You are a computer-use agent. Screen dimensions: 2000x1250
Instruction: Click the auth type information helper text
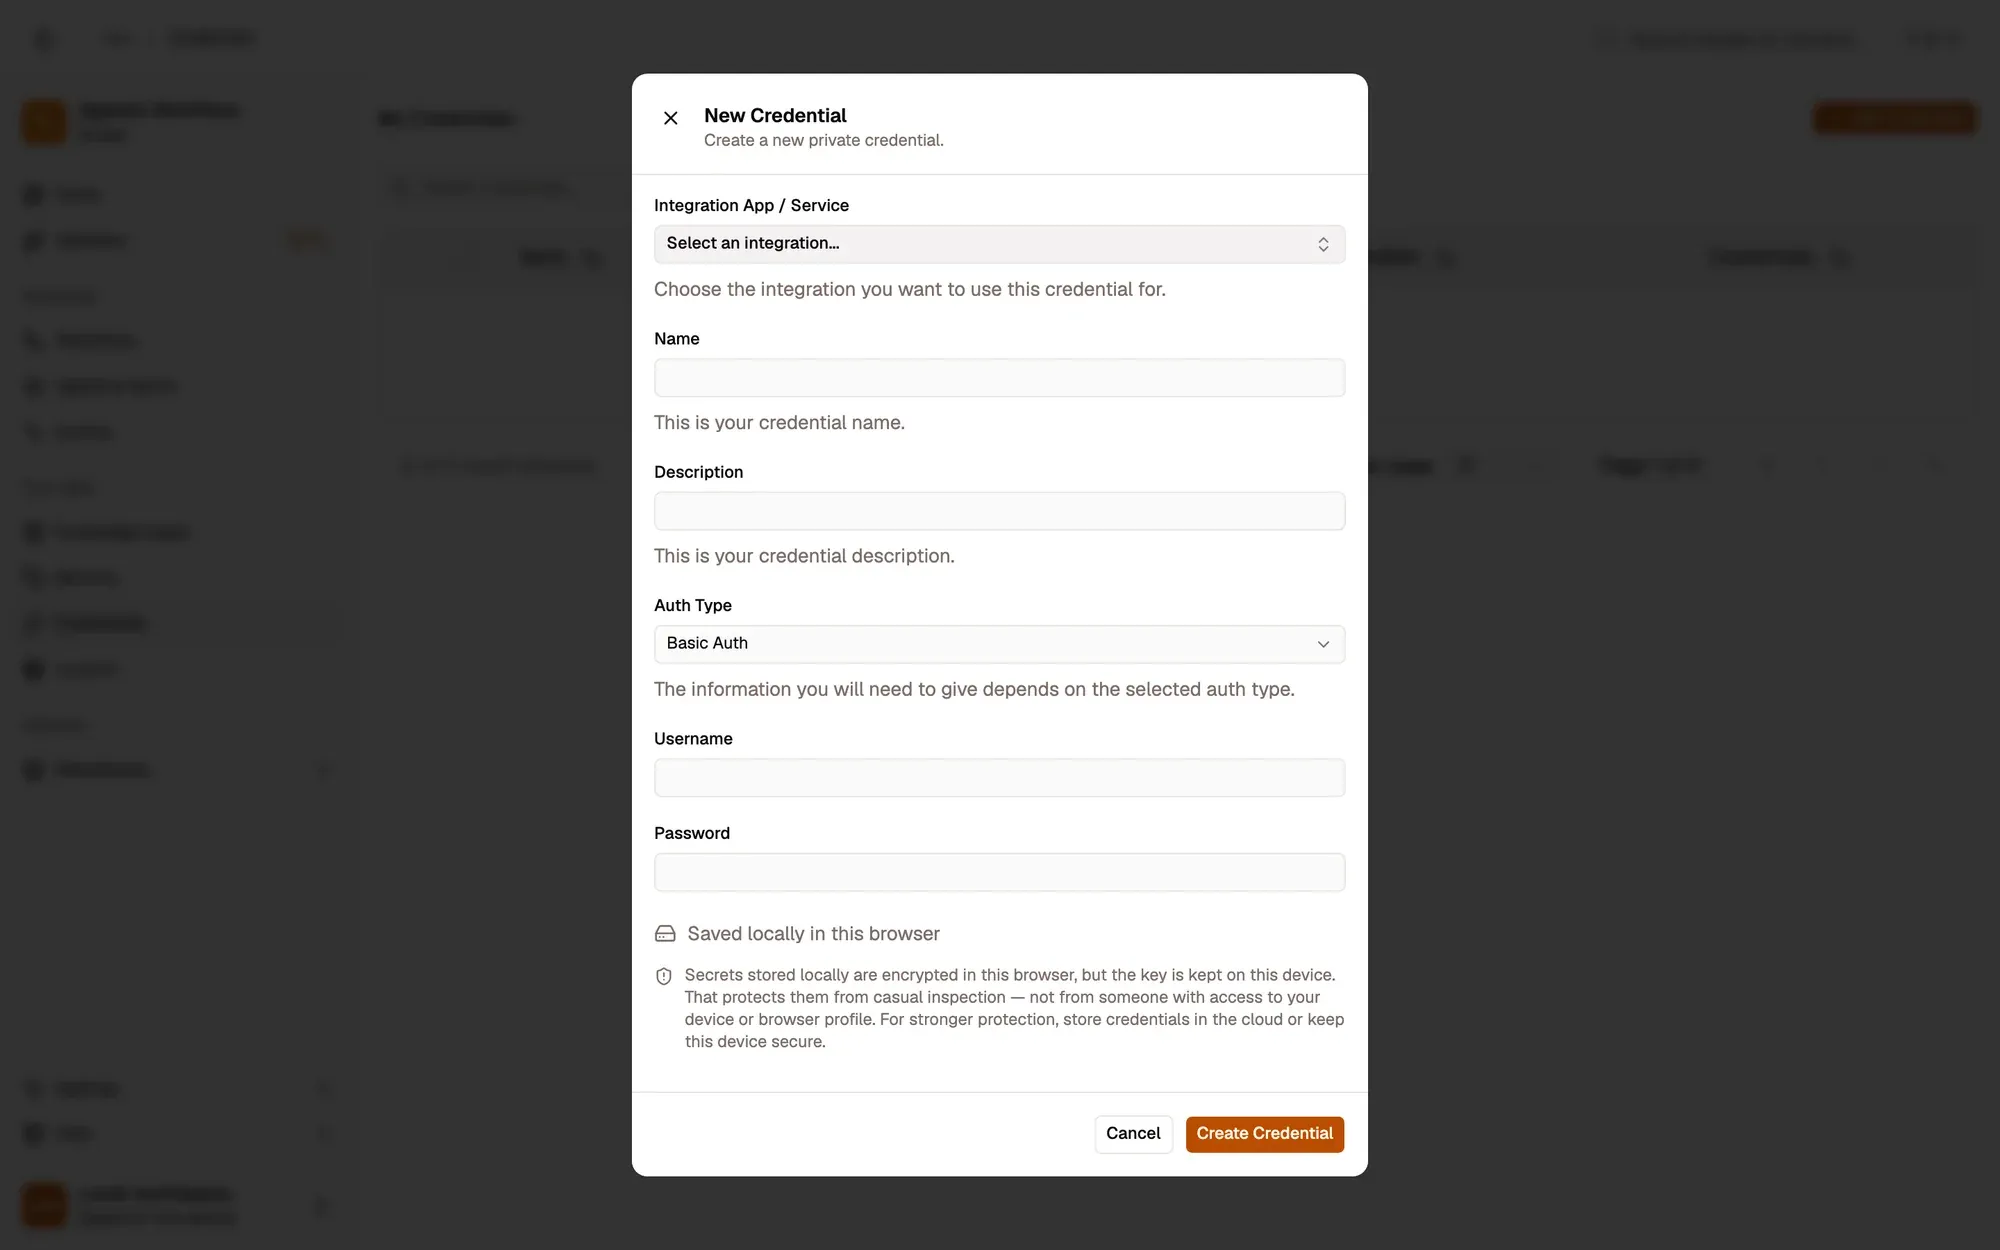coord(974,689)
